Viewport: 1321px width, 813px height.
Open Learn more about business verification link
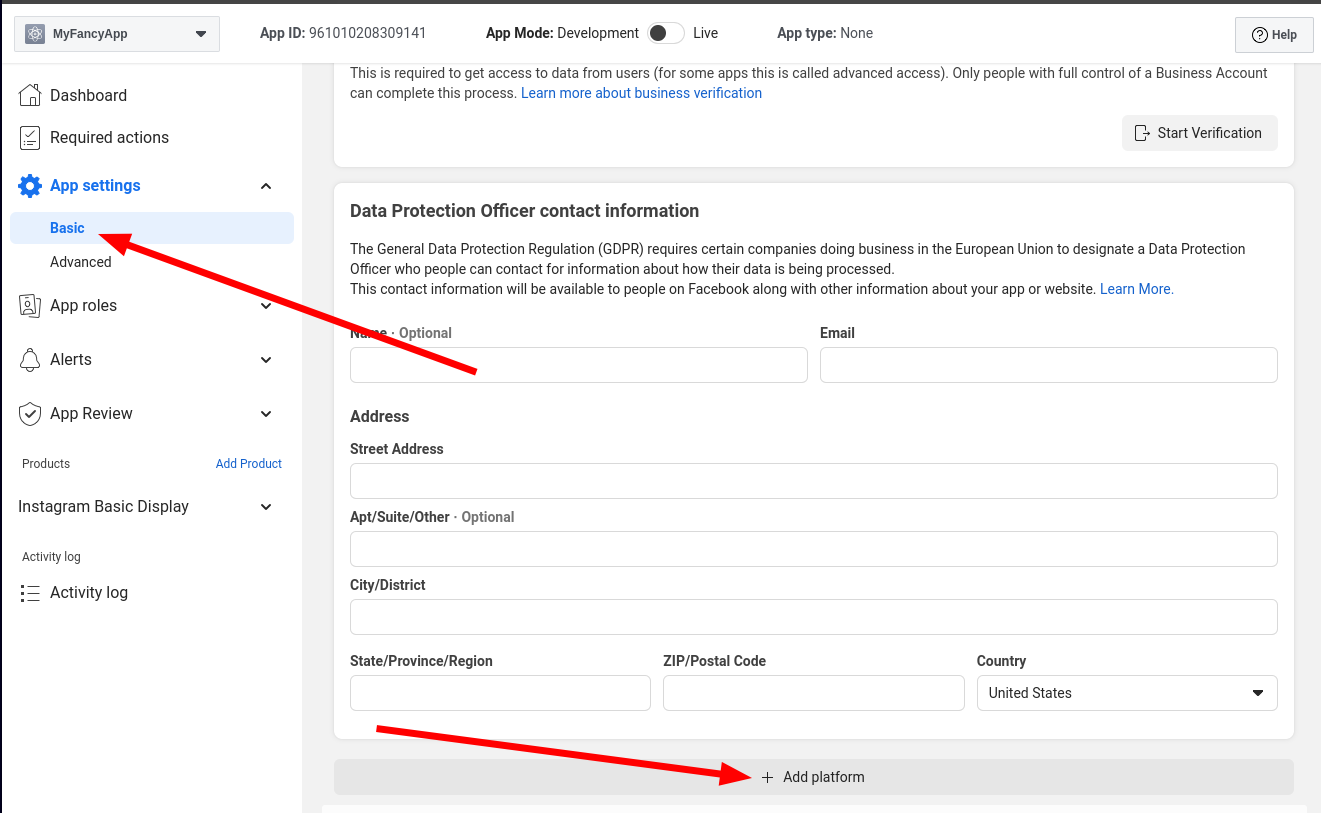(641, 93)
